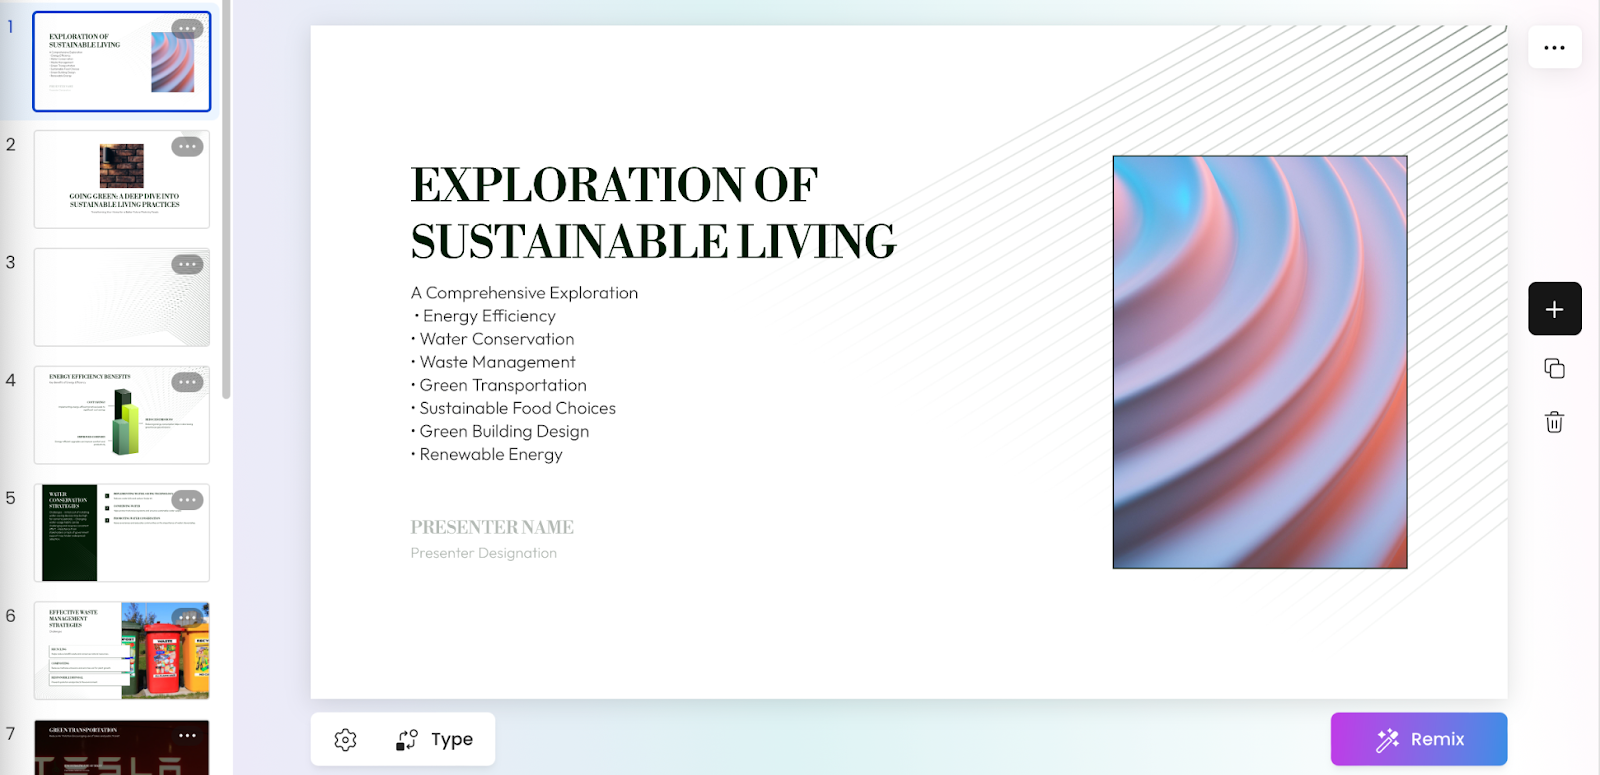Duplicate the current slide

coord(1554,369)
